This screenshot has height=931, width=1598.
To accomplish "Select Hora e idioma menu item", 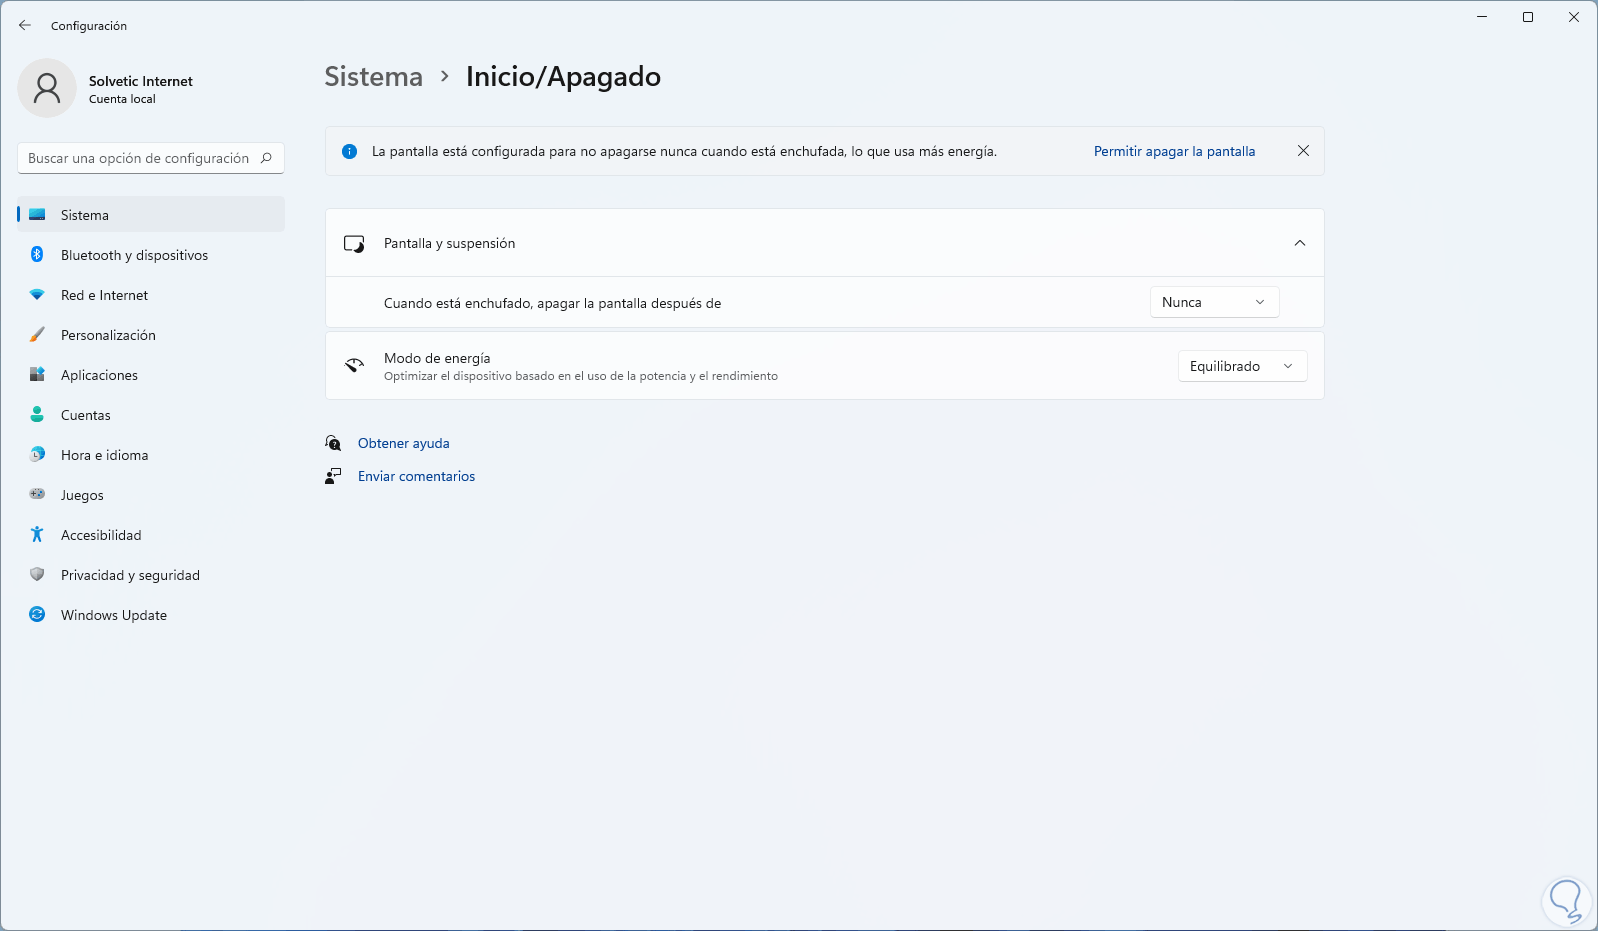I will pos(104,455).
